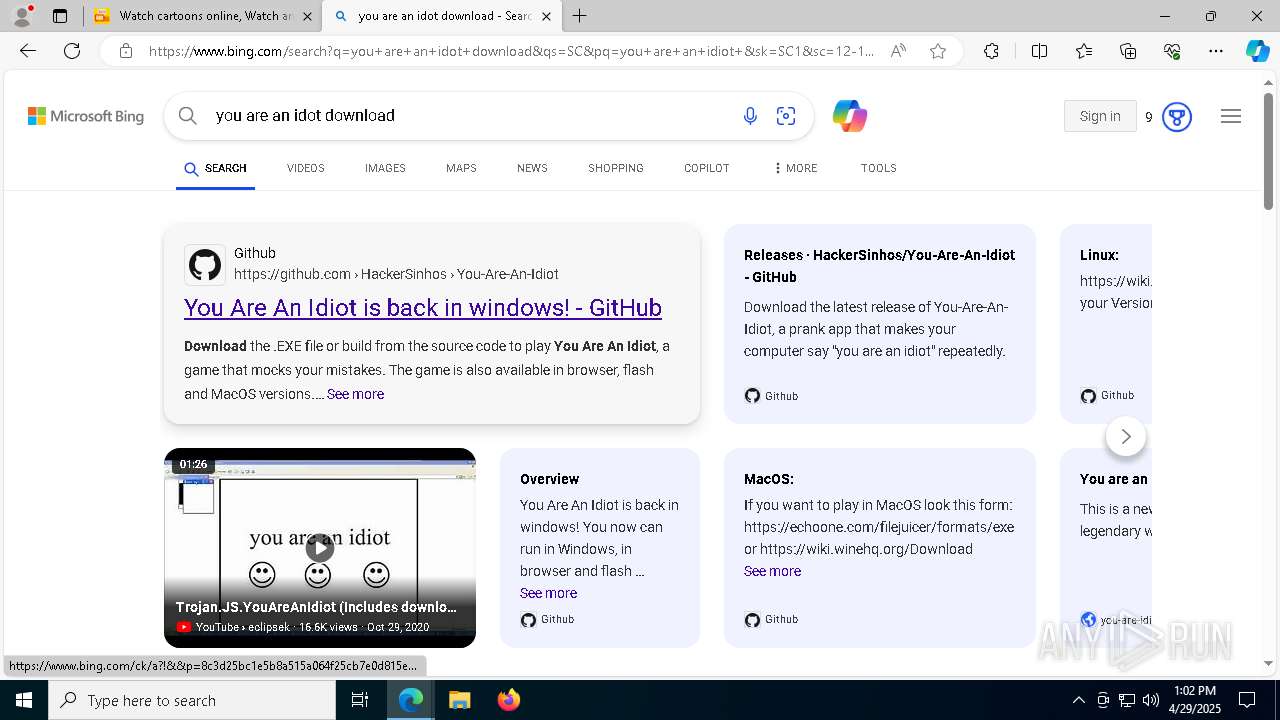Expand See more in GitHub snippet
This screenshot has width=1280, height=720.
(x=355, y=394)
